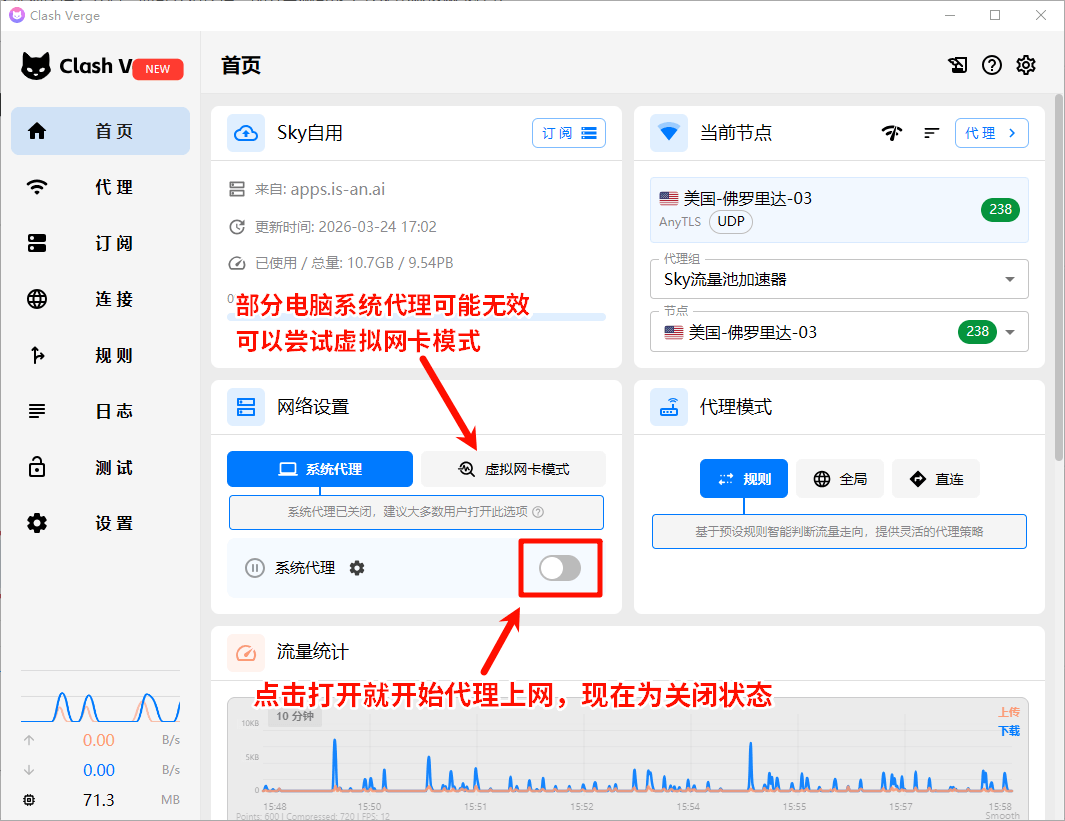Click the sort icon in 当前节点 panel
The height and width of the screenshot is (821, 1065).
(932, 132)
